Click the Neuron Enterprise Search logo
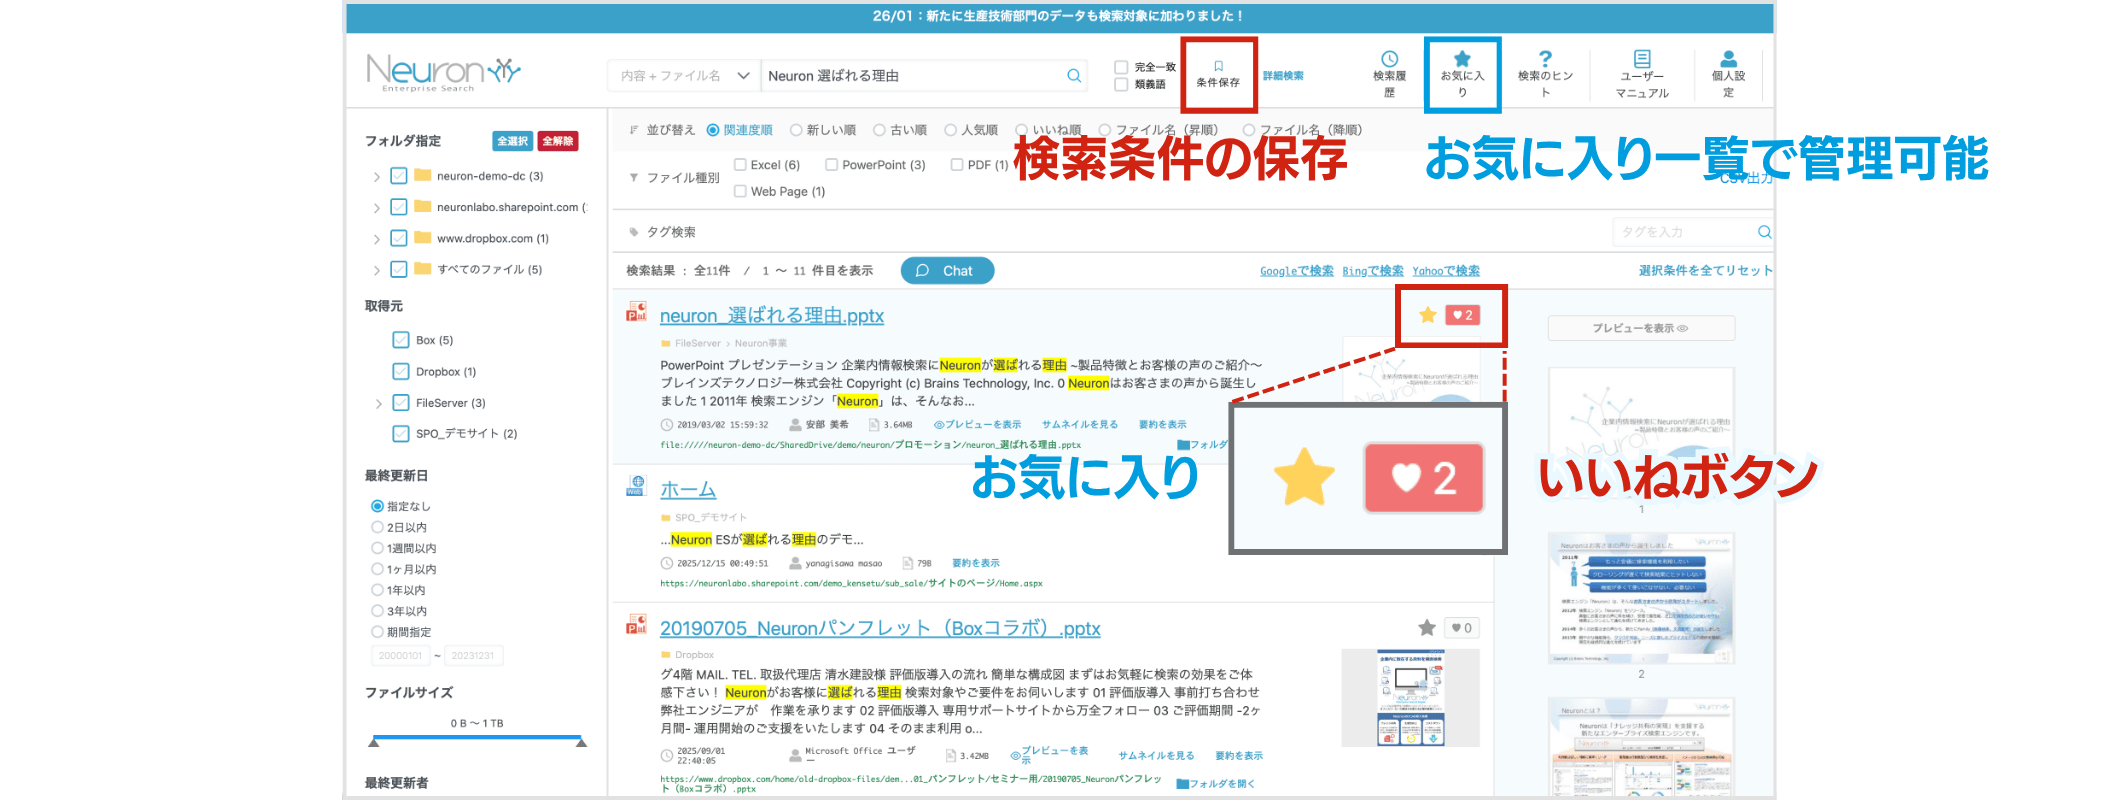 coord(443,73)
